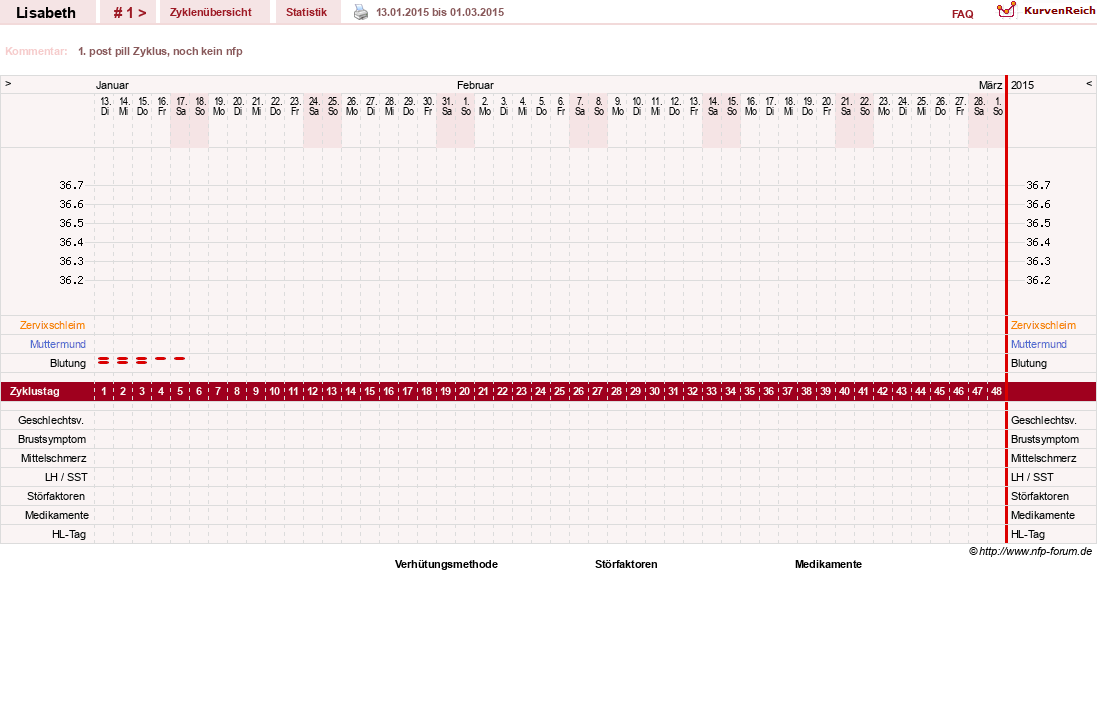Click the Zyklustag header label
Viewport: 1097px width, 703px height.
coord(34,392)
